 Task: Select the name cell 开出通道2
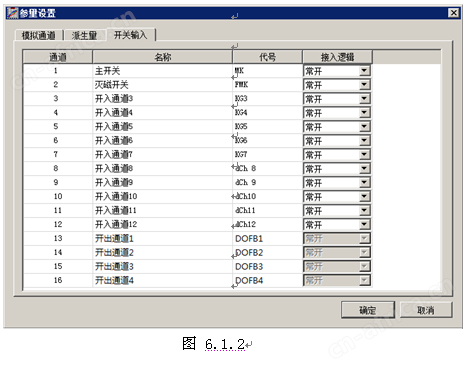click(163, 253)
